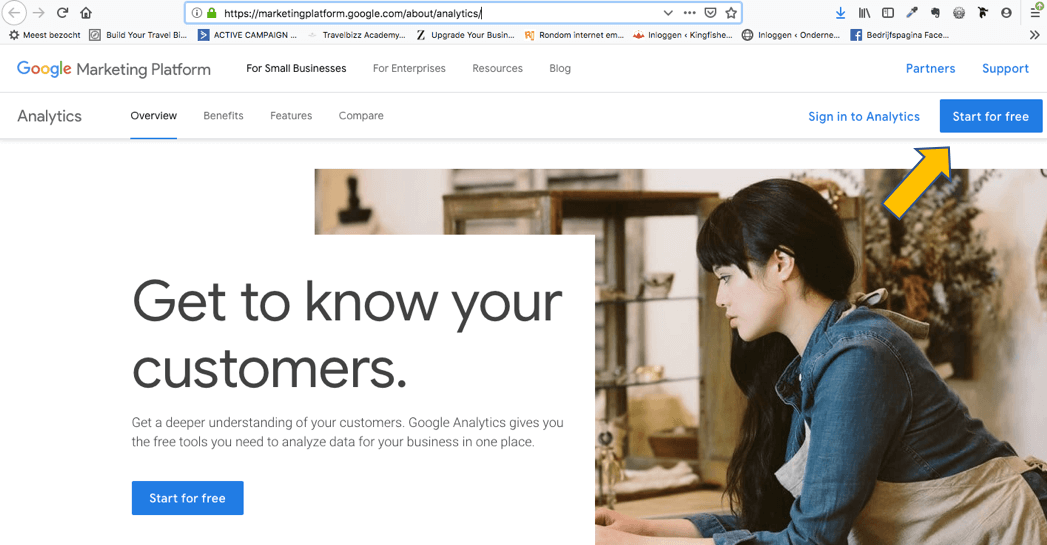Click the gray gear extension icon
The image size is (1047, 545).
[x=959, y=13]
